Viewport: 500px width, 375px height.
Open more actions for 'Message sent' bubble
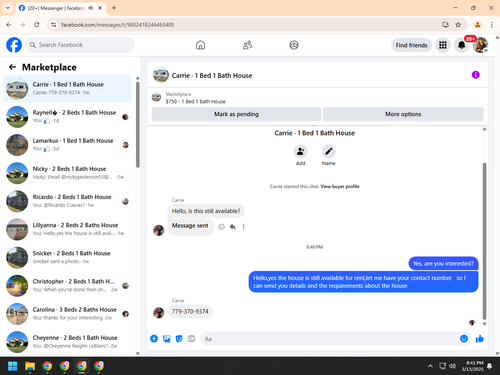[x=243, y=227]
